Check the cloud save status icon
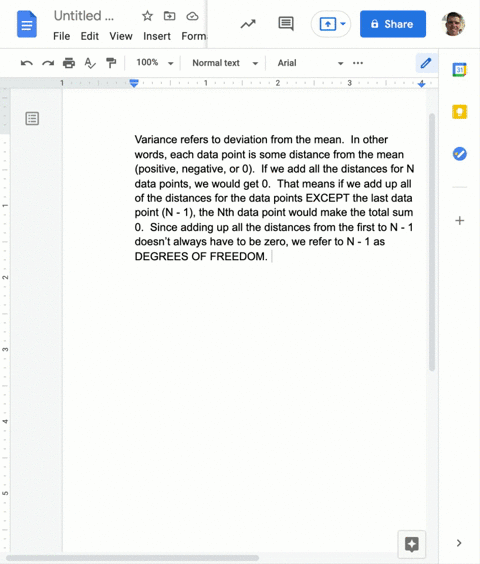This screenshot has height=564, width=480. pyautogui.click(x=192, y=16)
